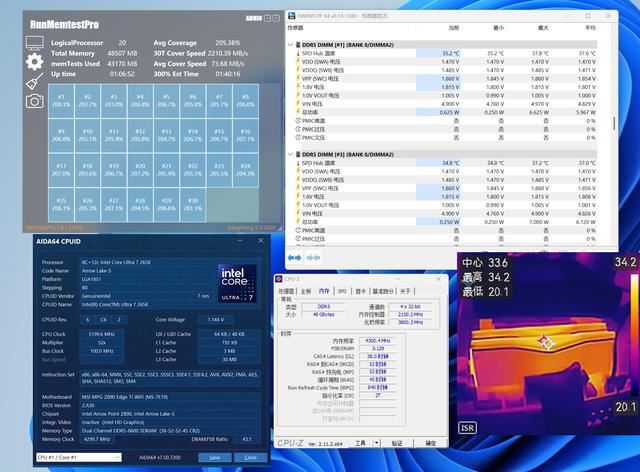Take a screenshot with RunMemtestPro camera icon
The image size is (640, 472).
(x=35, y=101)
